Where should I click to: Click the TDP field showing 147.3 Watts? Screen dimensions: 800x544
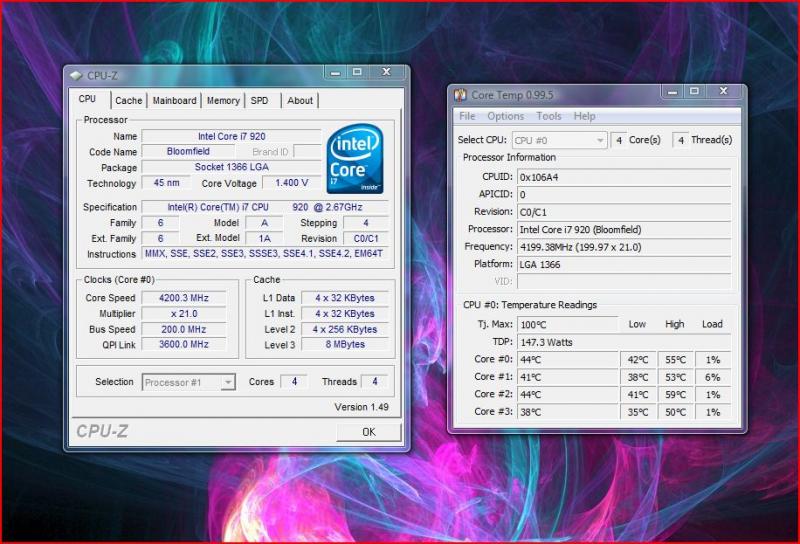624,342
